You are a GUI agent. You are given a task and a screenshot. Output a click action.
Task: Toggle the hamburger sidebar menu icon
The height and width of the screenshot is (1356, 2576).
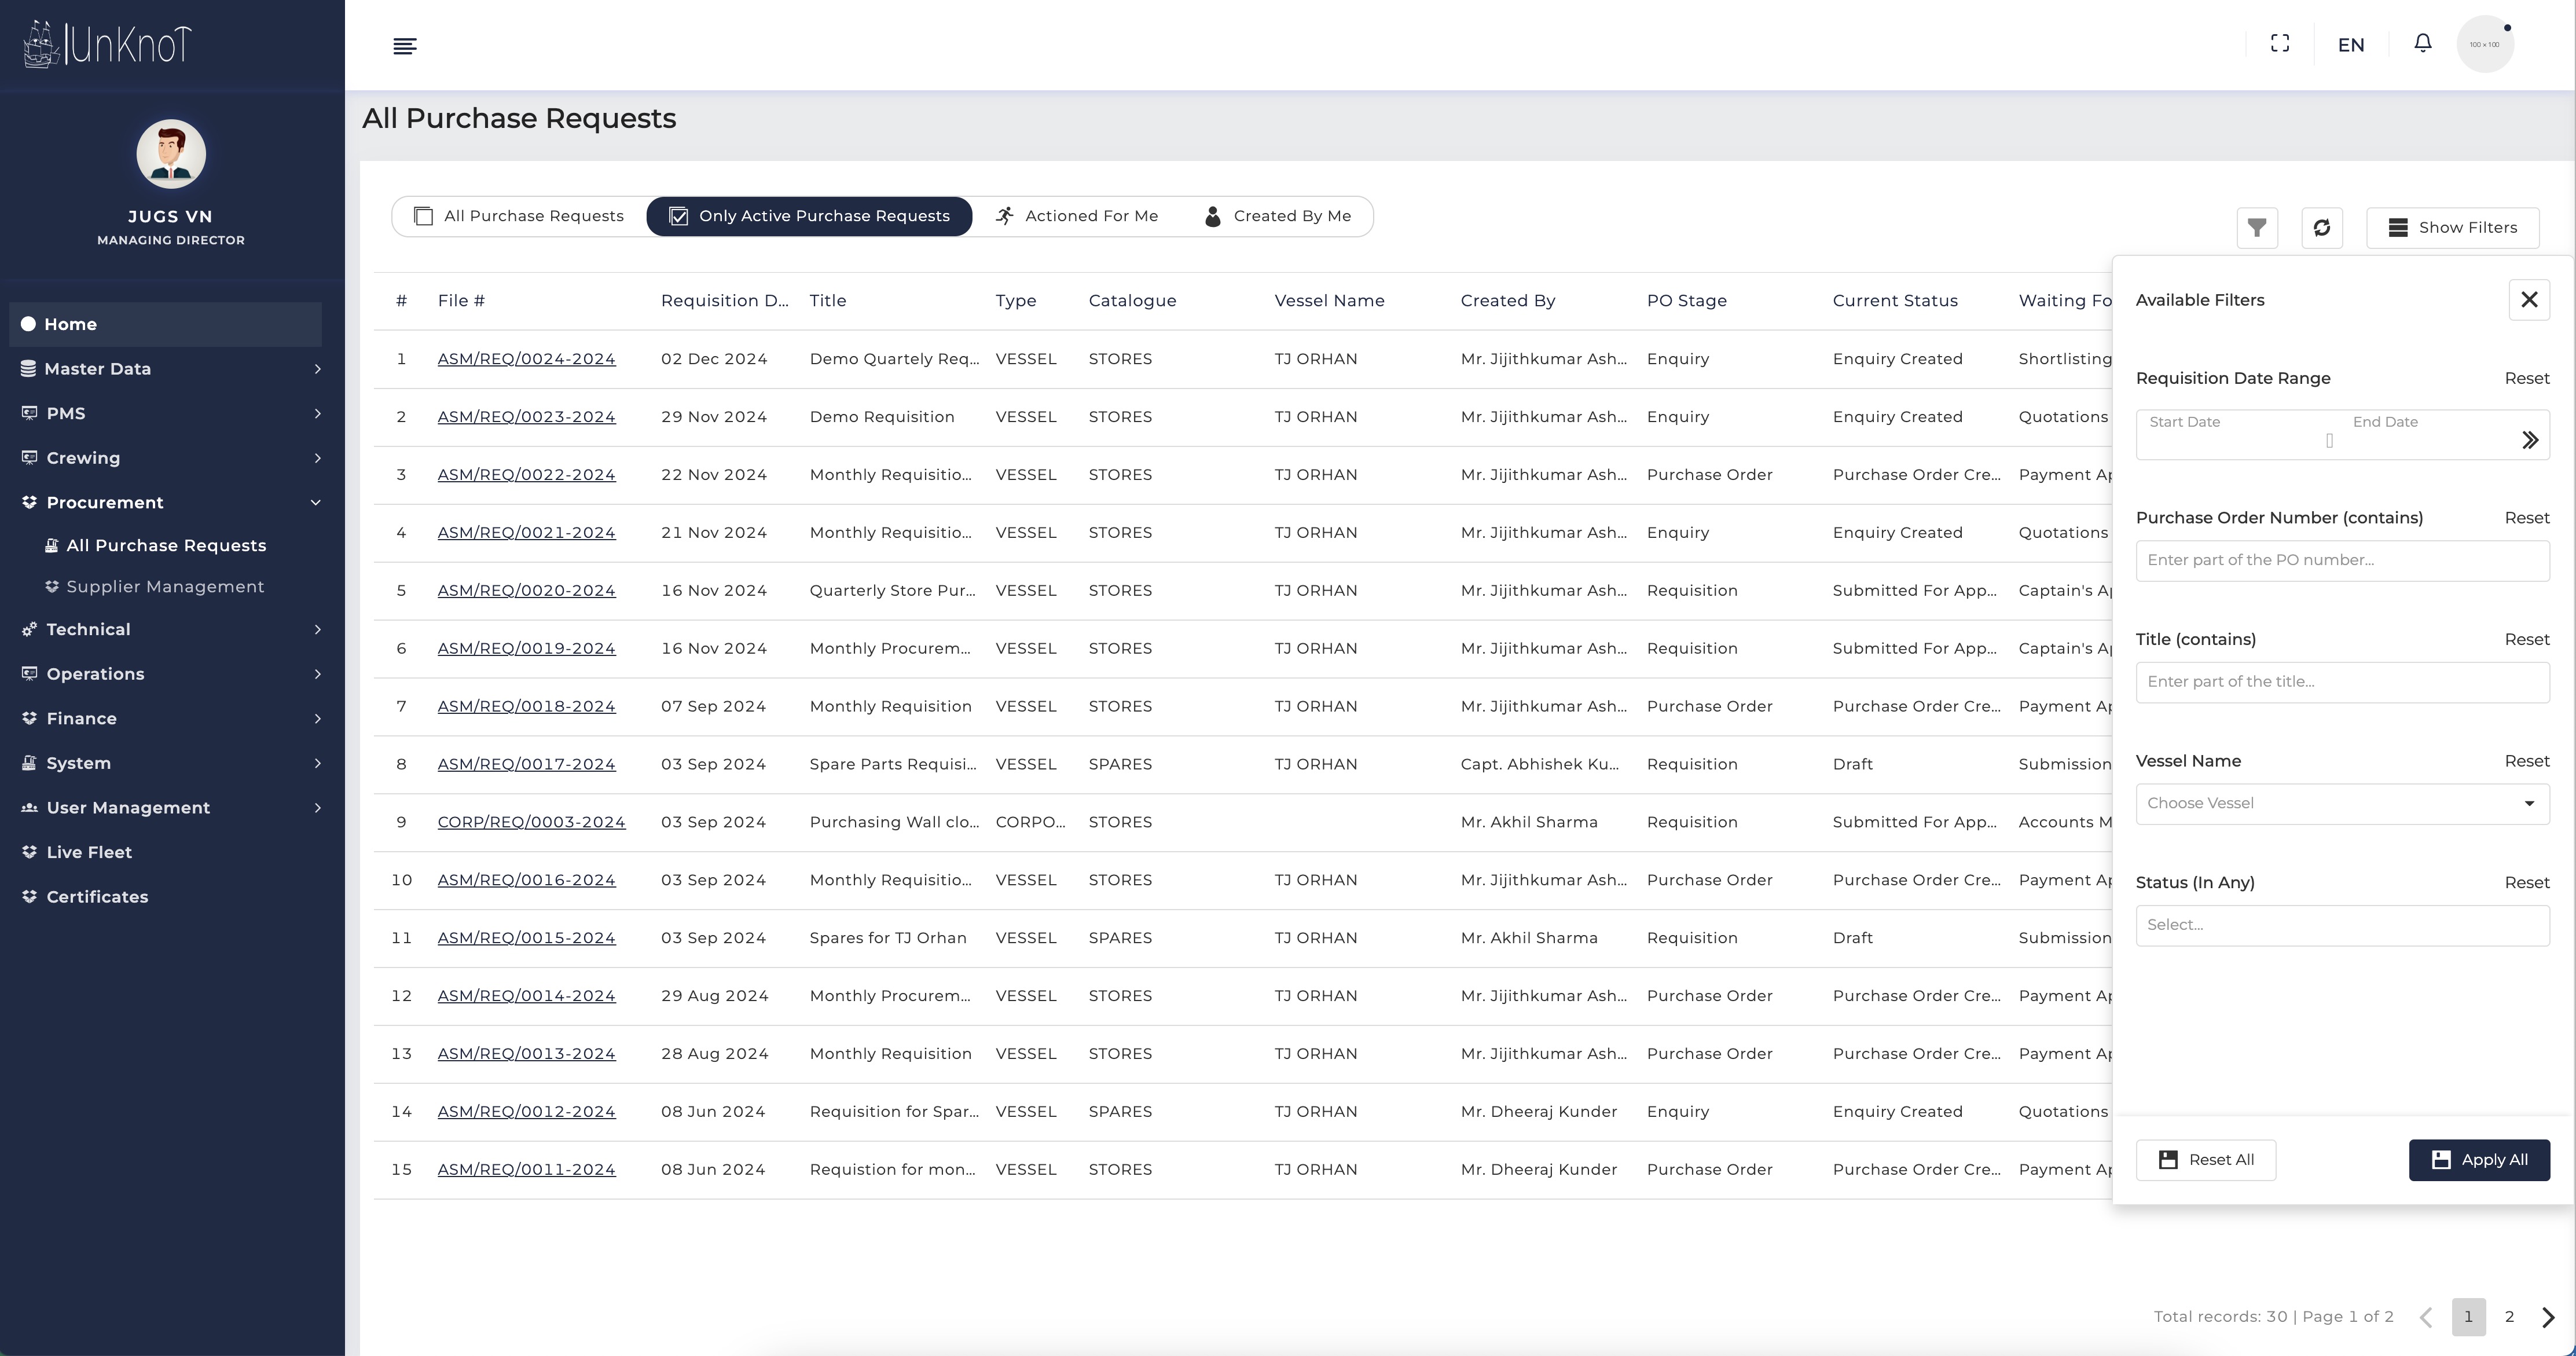point(405,46)
